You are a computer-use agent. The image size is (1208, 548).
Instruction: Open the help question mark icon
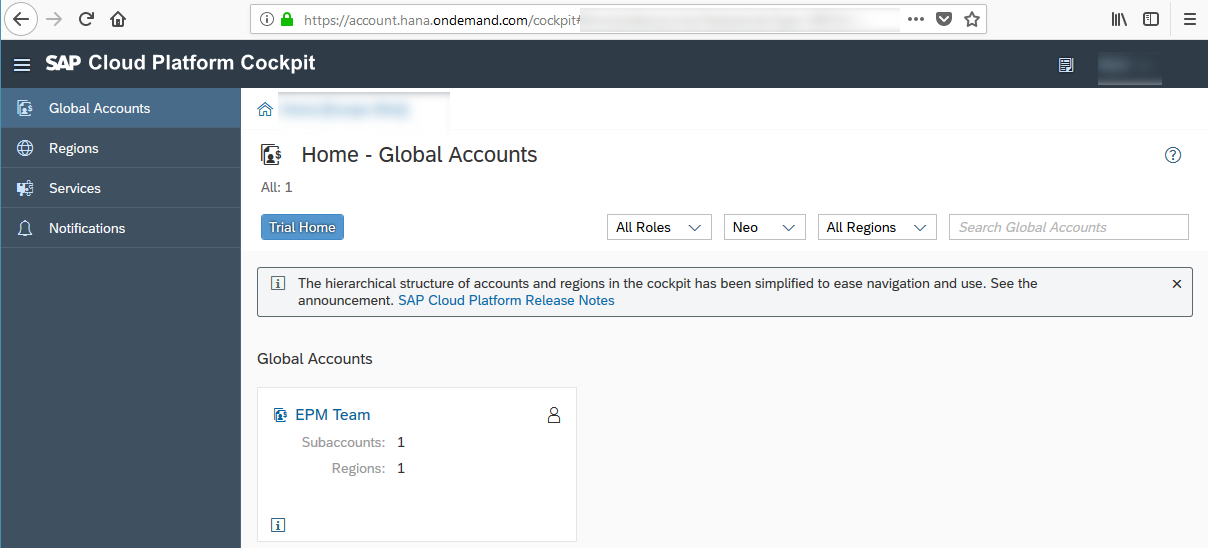(x=1173, y=155)
